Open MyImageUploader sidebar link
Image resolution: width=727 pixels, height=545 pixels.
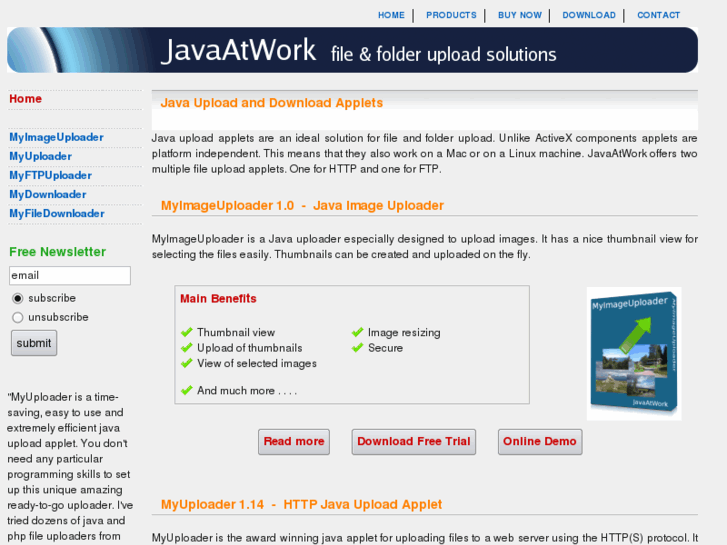point(56,137)
